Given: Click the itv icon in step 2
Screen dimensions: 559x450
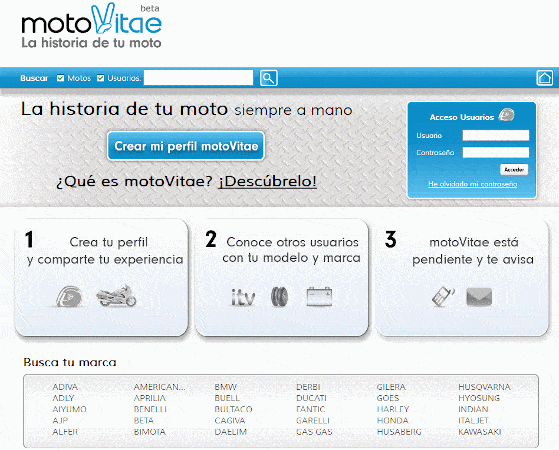Looking at the screenshot, I should click(x=243, y=297).
